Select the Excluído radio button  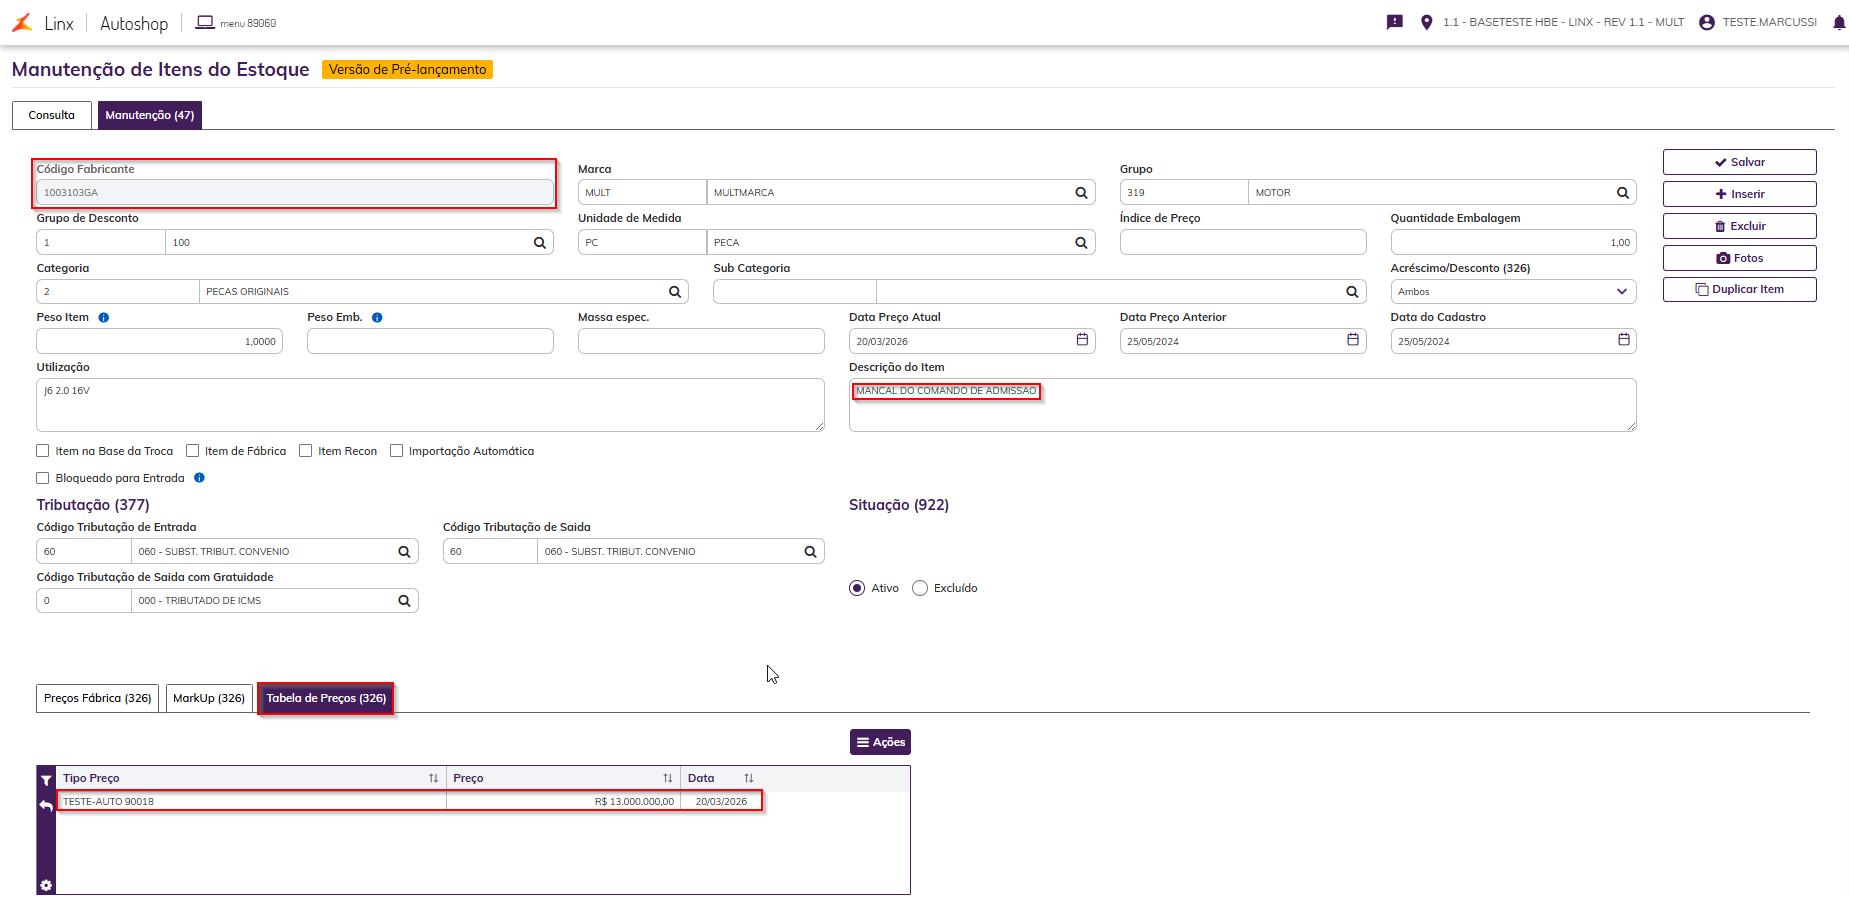click(920, 588)
